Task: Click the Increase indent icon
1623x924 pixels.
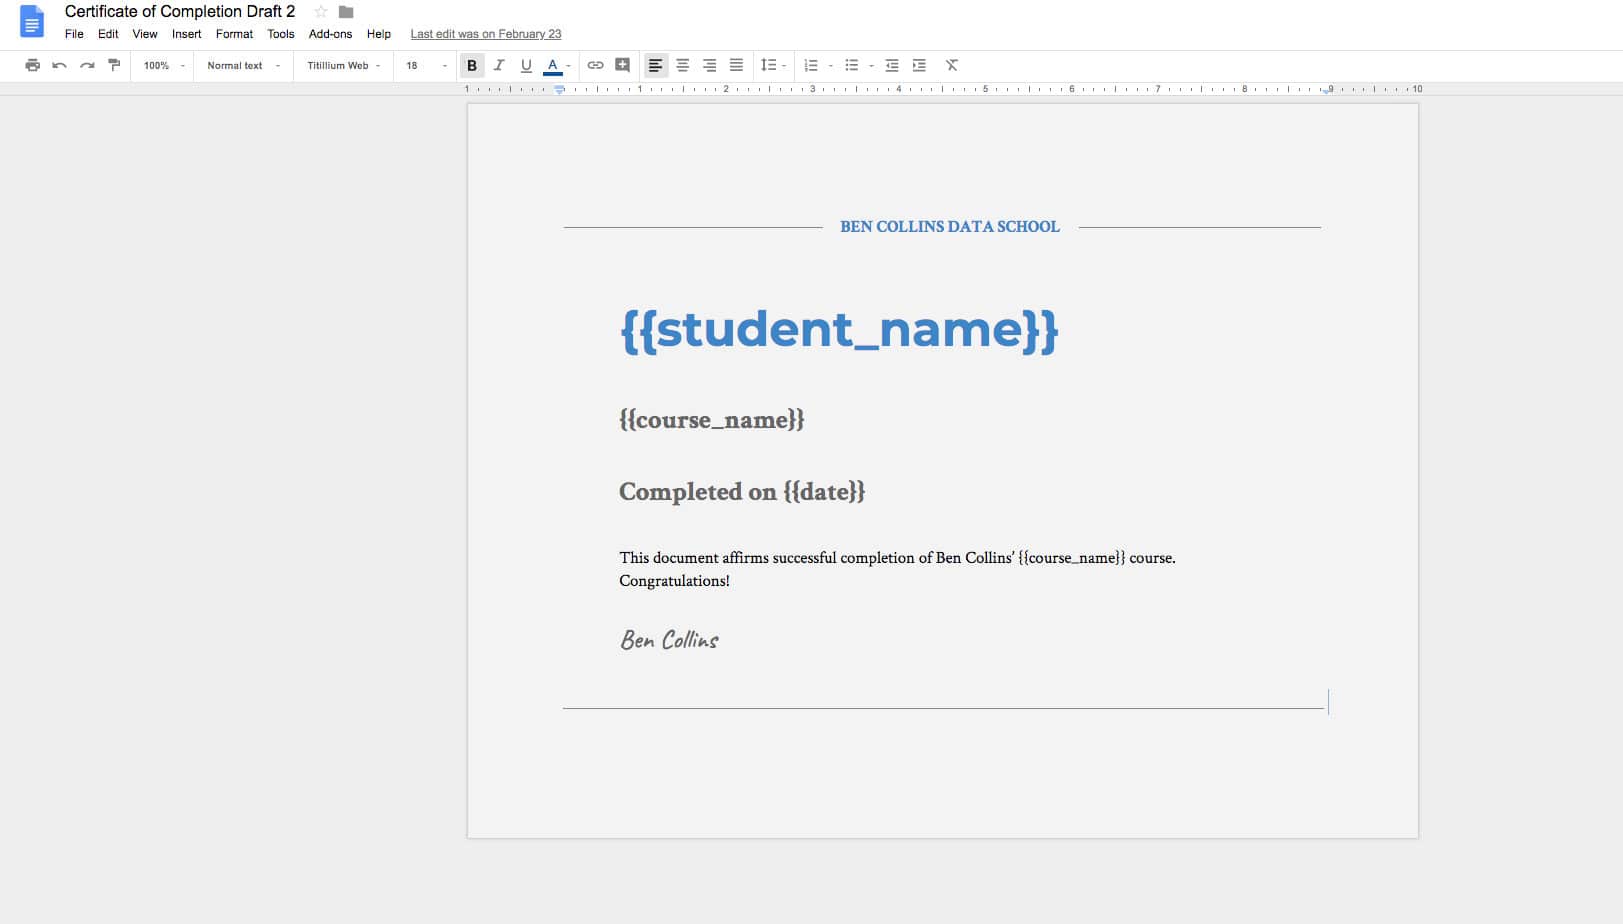Action: [919, 65]
